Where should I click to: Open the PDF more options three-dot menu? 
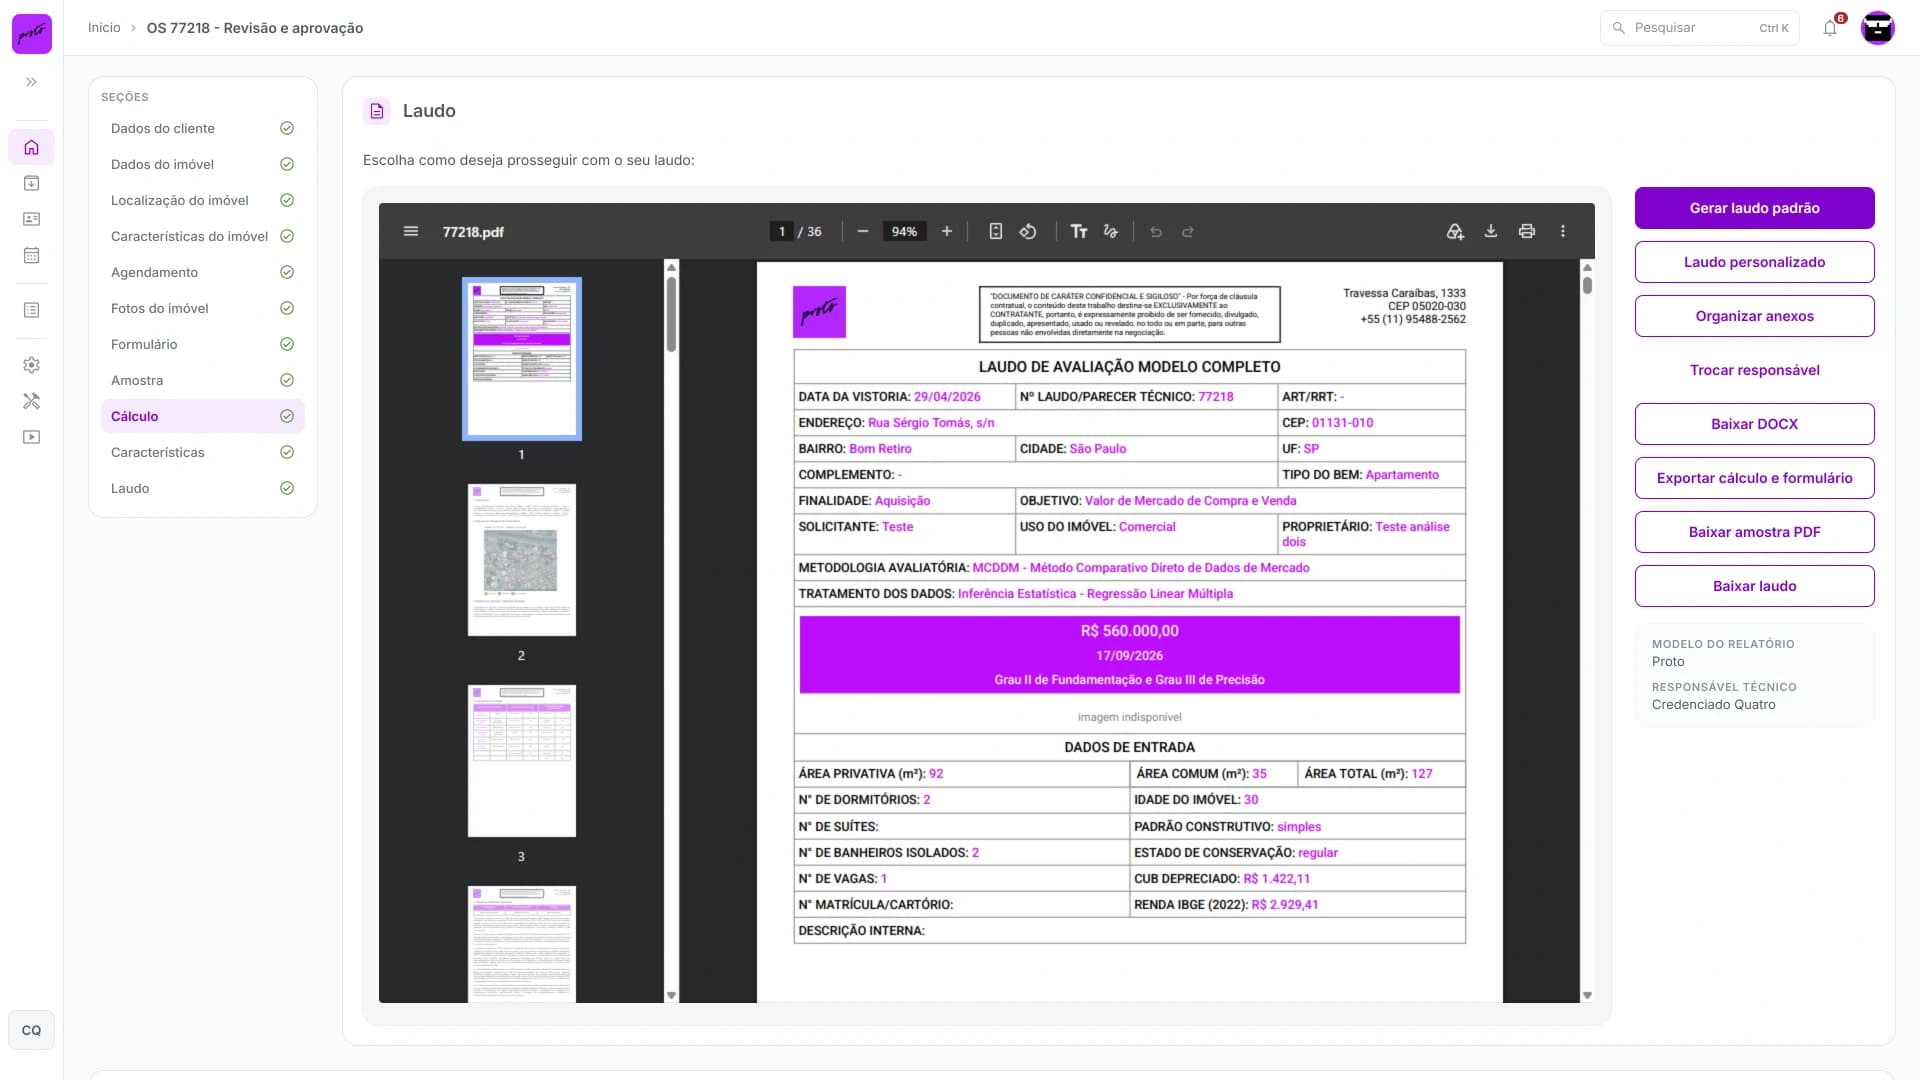click(x=1563, y=231)
